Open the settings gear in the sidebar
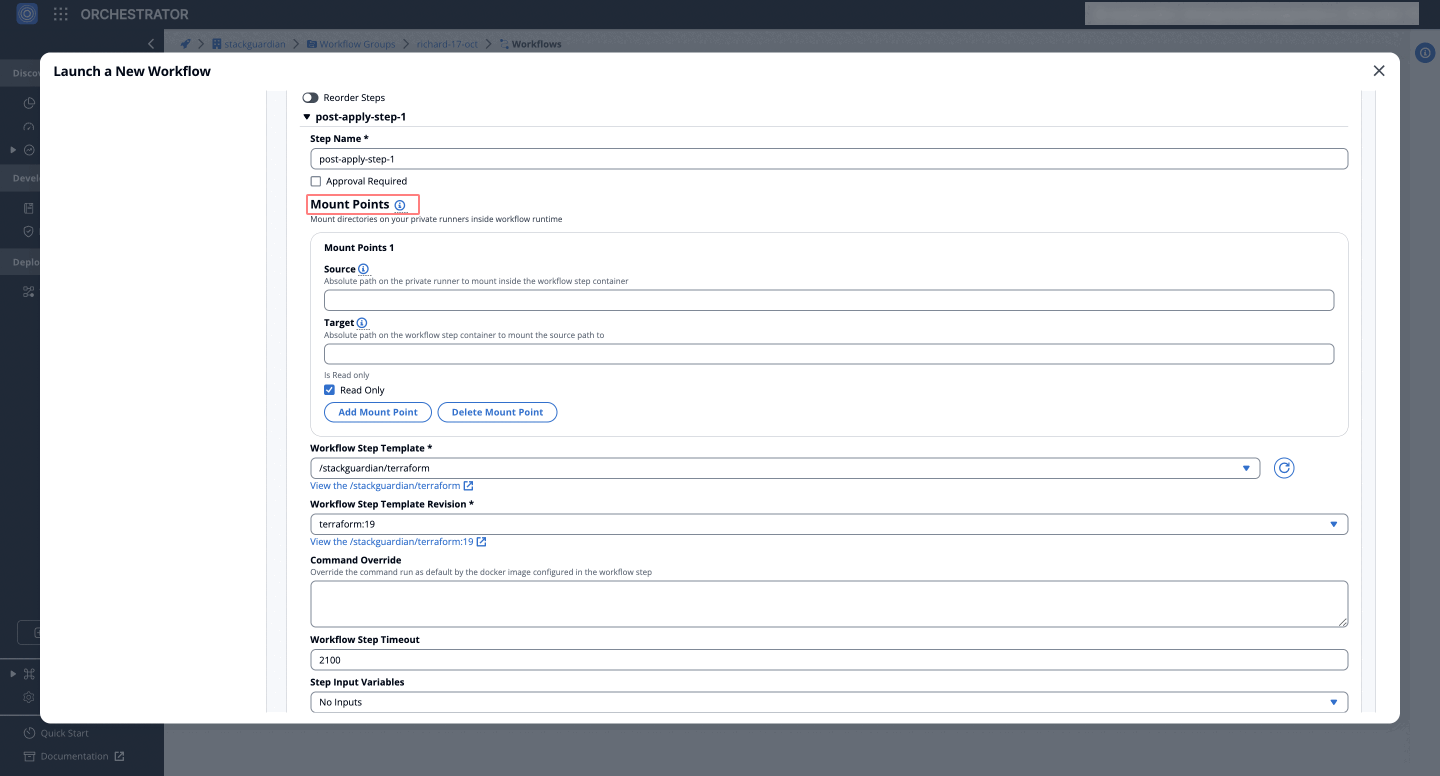The height and width of the screenshot is (776, 1440). click(29, 697)
